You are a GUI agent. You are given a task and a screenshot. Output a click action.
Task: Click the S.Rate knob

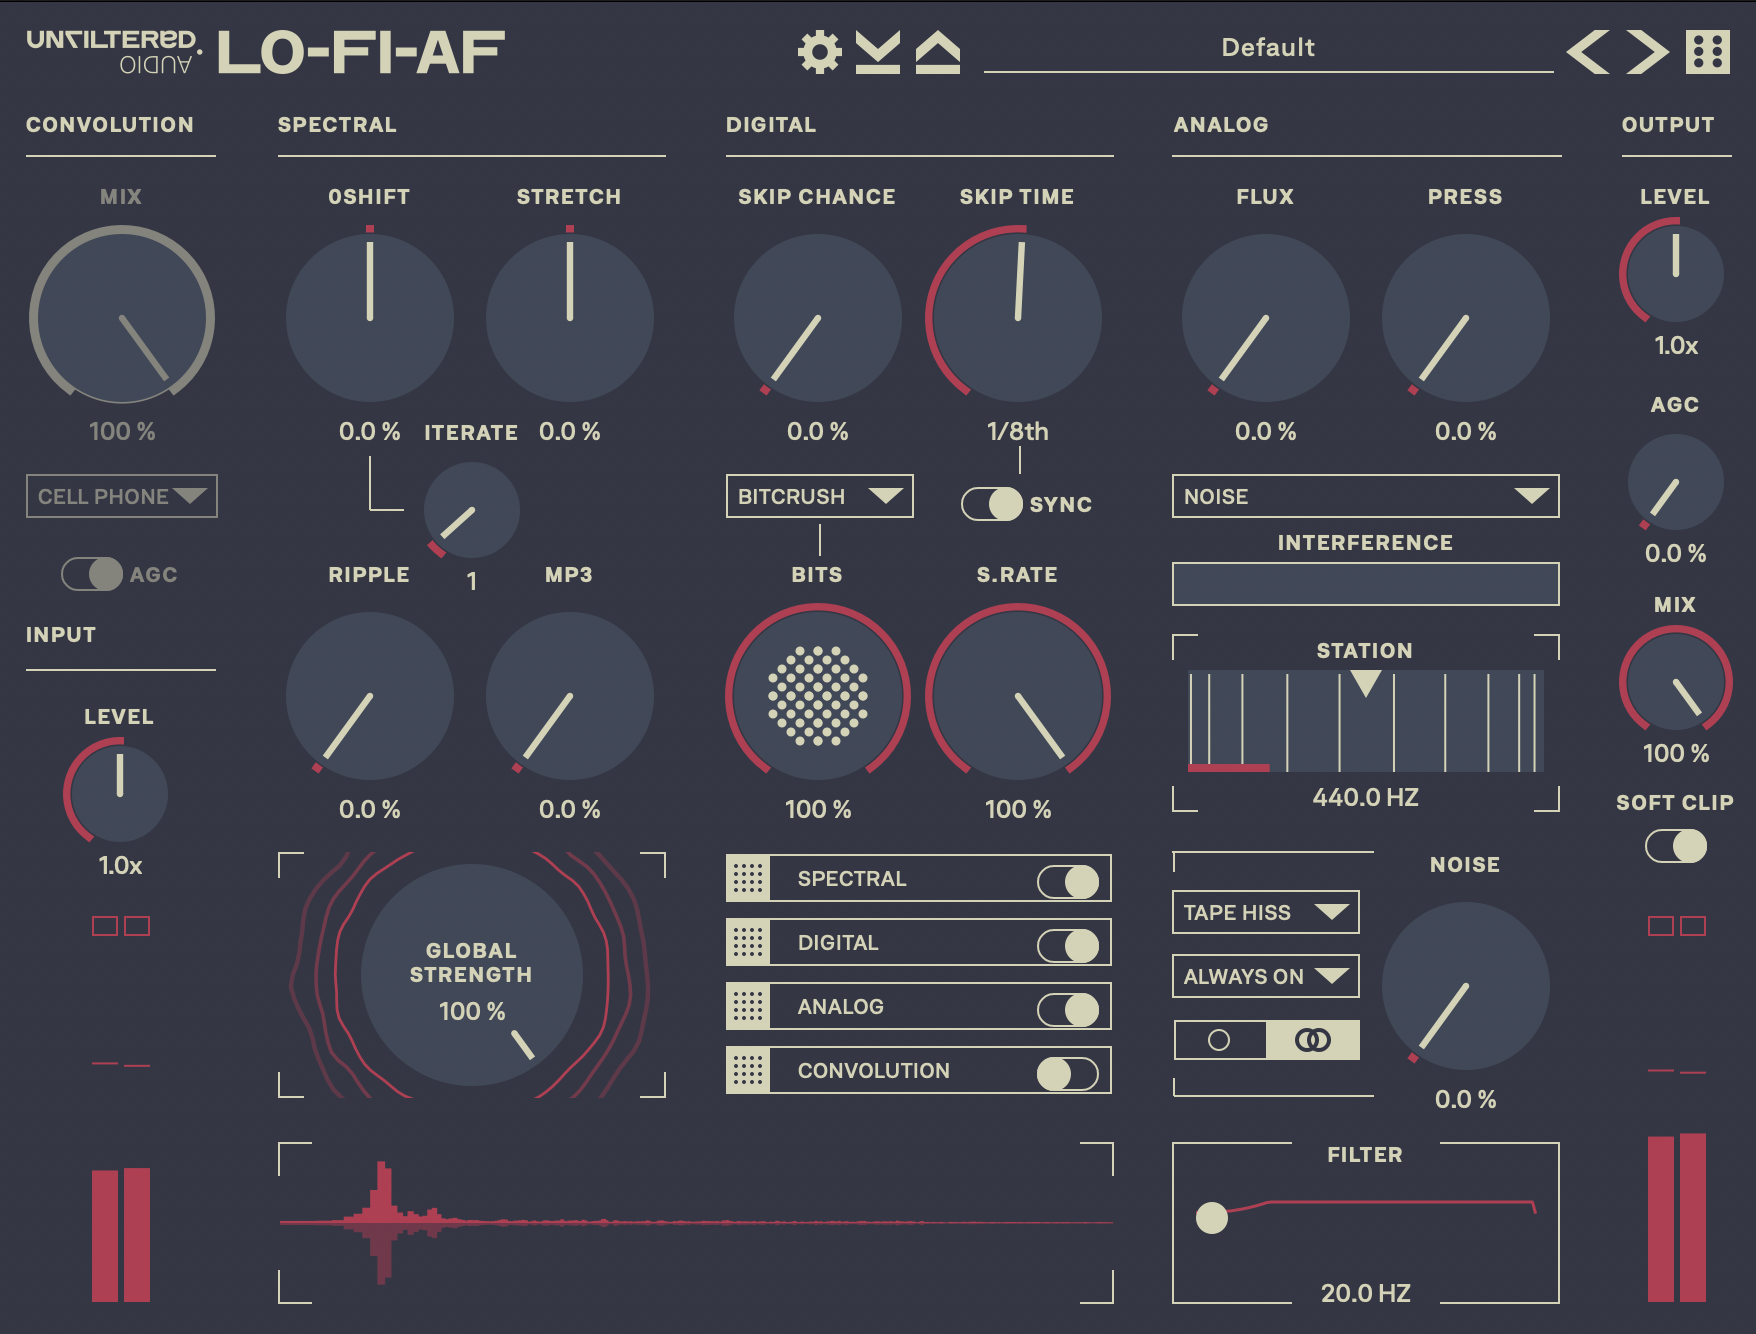[1018, 696]
